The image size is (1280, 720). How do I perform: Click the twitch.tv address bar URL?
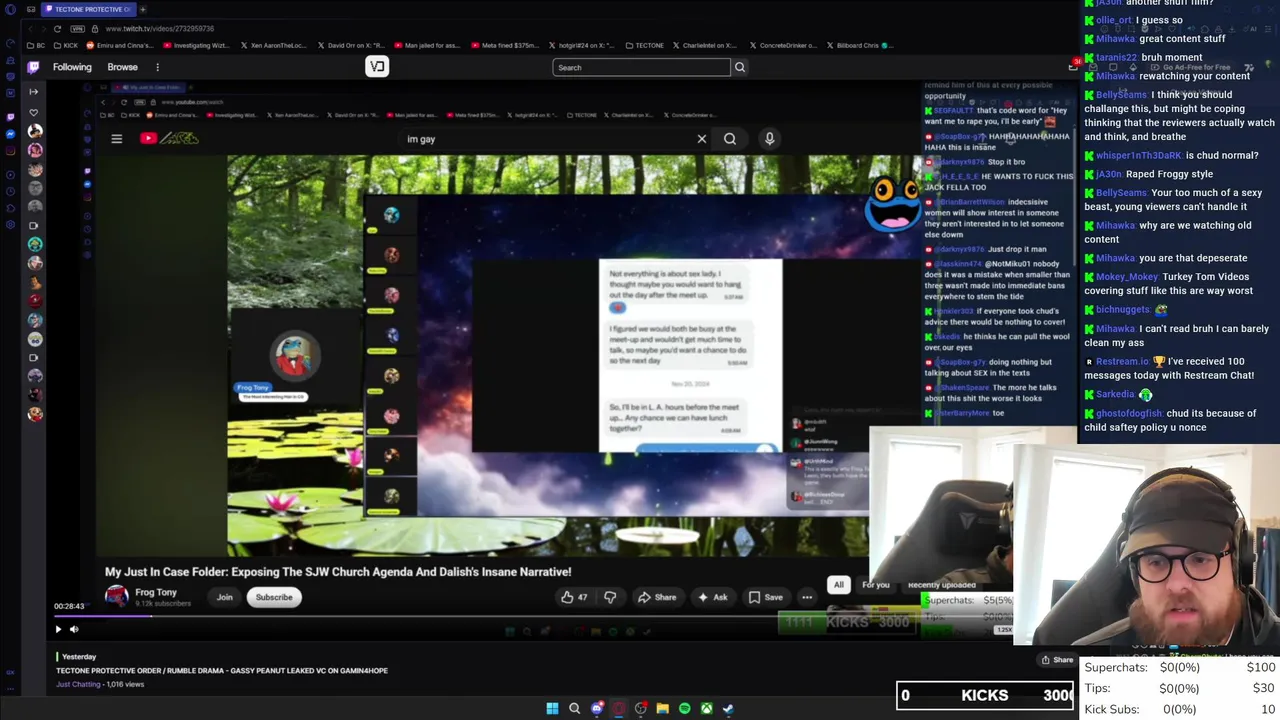click(160, 28)
